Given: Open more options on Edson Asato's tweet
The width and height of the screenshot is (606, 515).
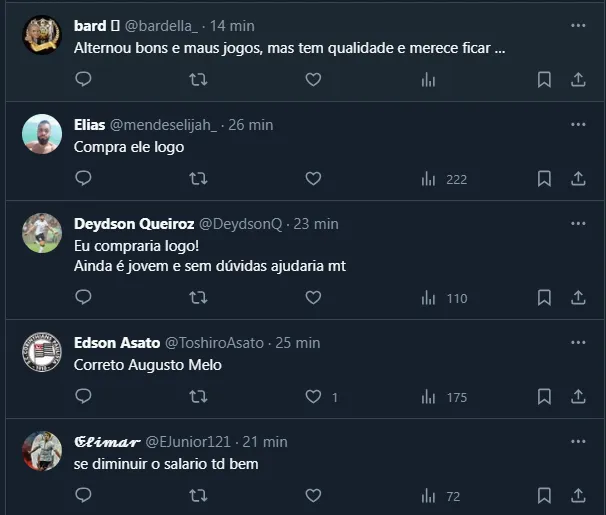Looking at the screenshot, I should point(578,342).
